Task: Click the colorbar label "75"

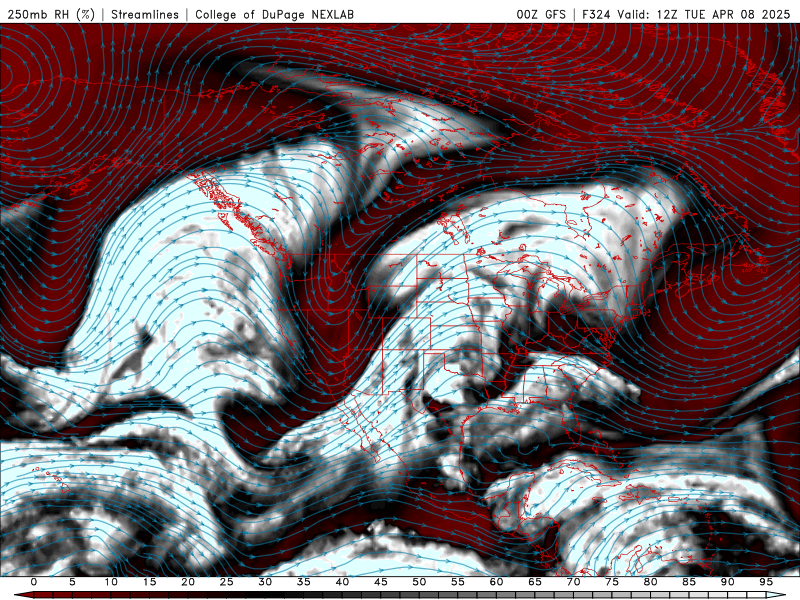Action: (612, 582)
